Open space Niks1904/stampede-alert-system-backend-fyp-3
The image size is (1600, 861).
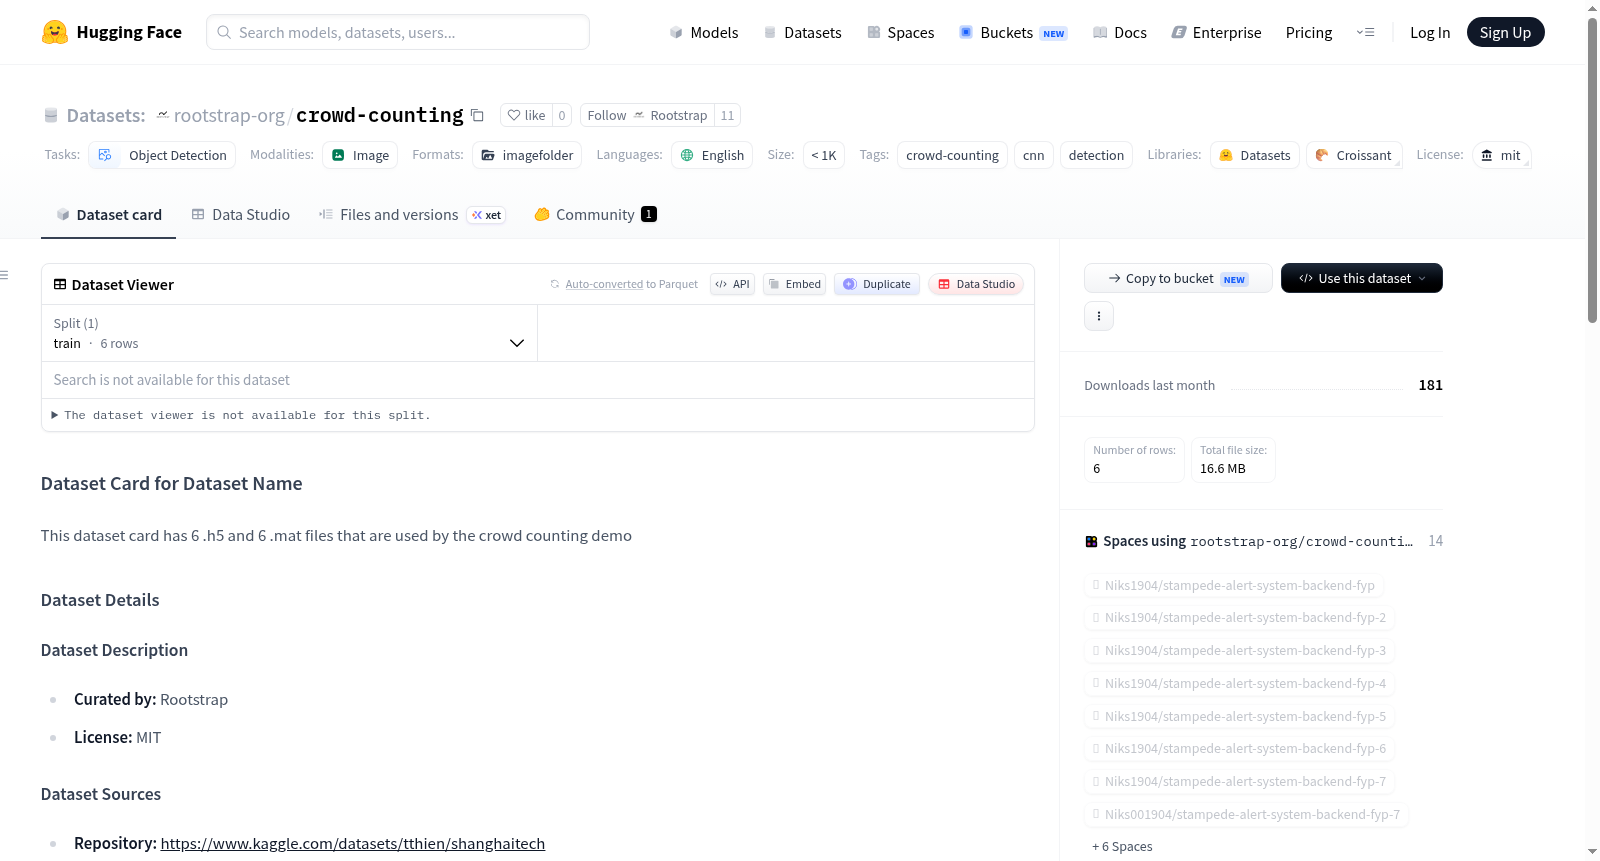(1240, 650)
